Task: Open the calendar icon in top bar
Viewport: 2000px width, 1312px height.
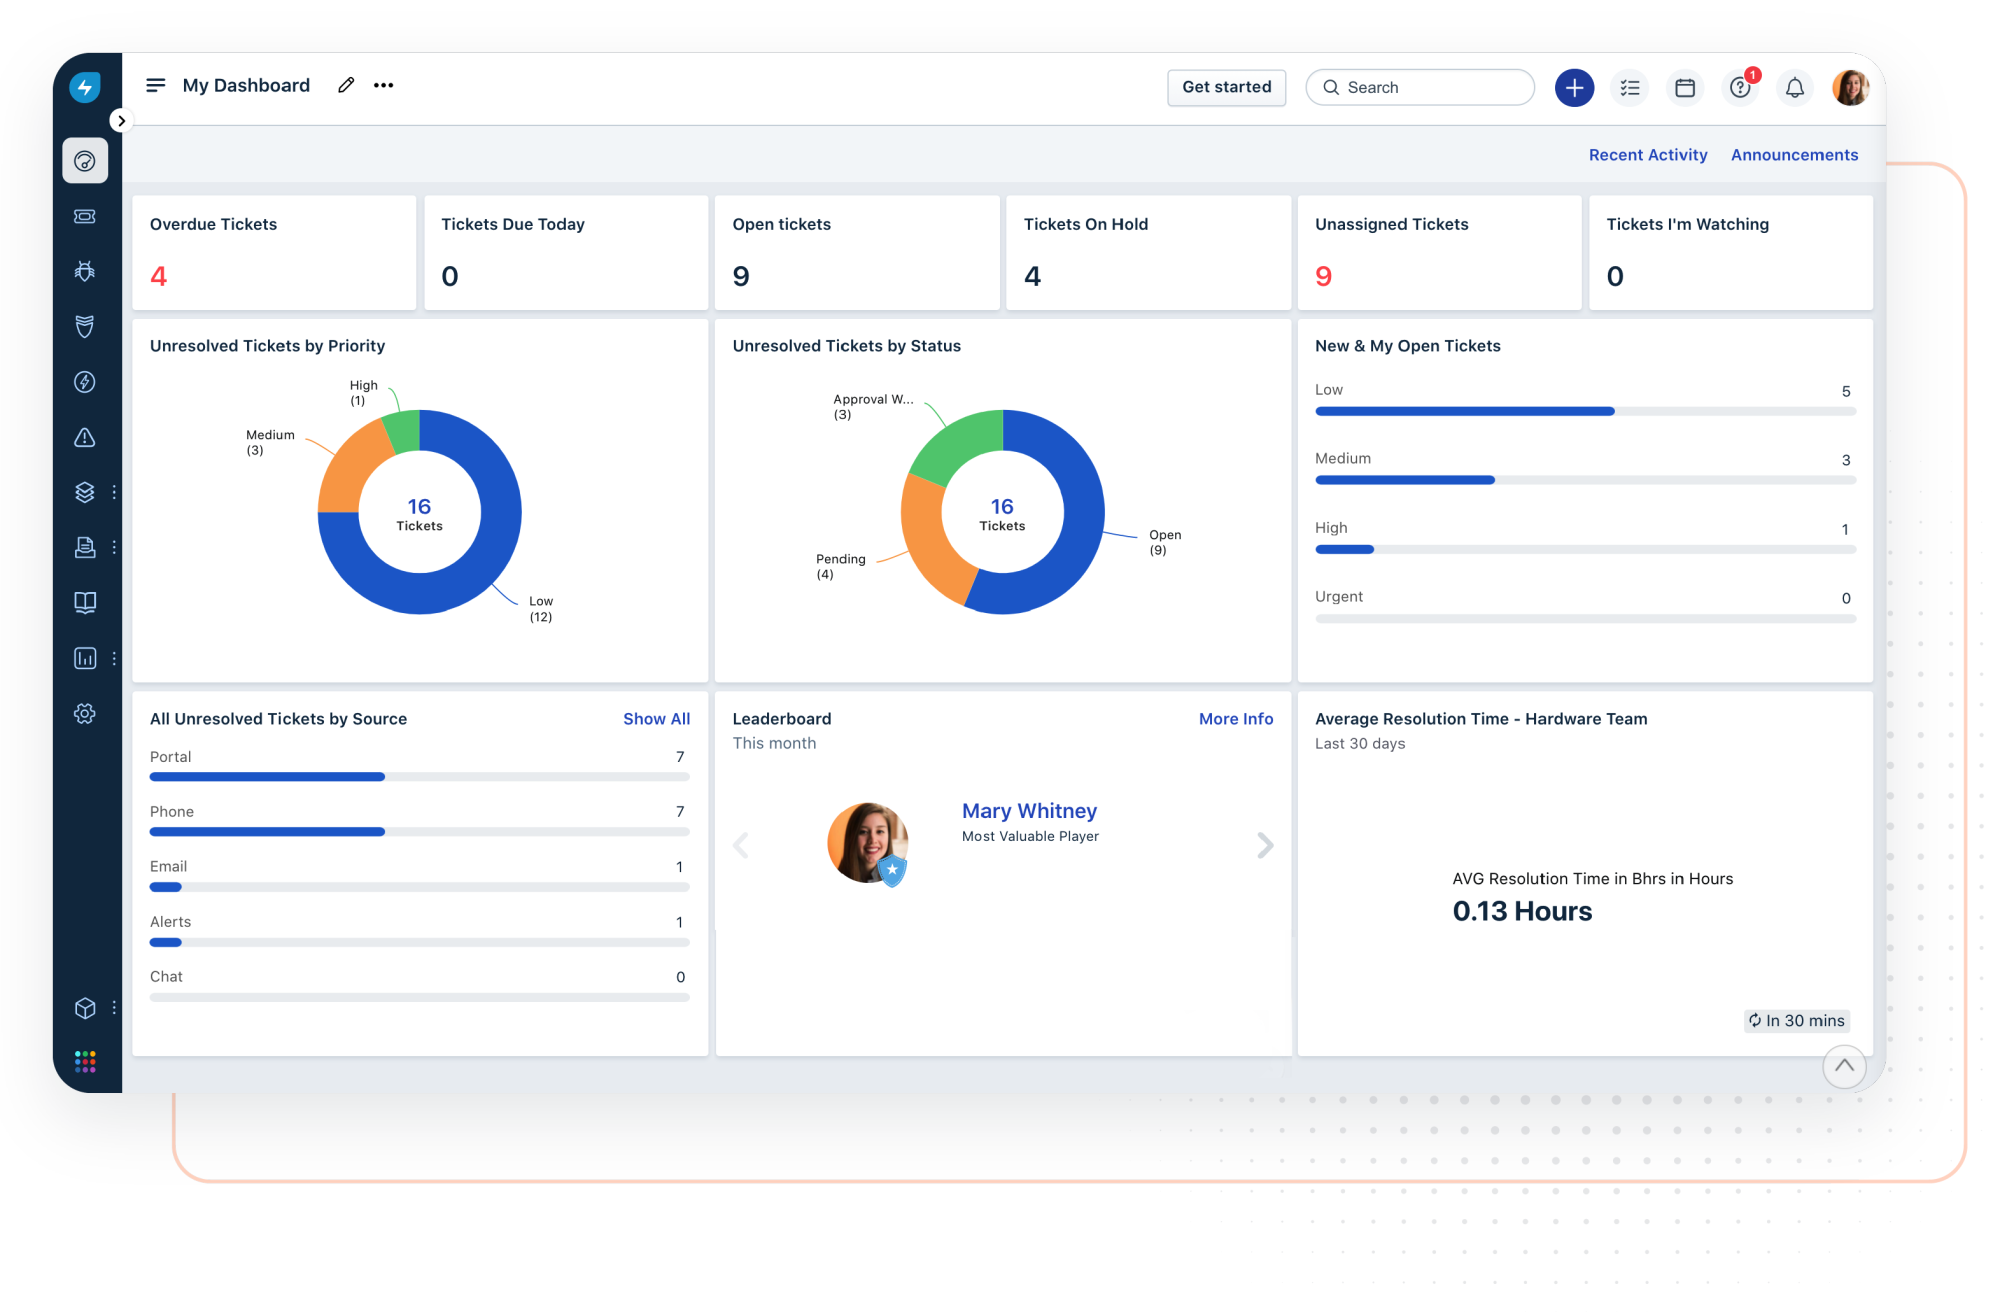Action: tap(1685, 88)
